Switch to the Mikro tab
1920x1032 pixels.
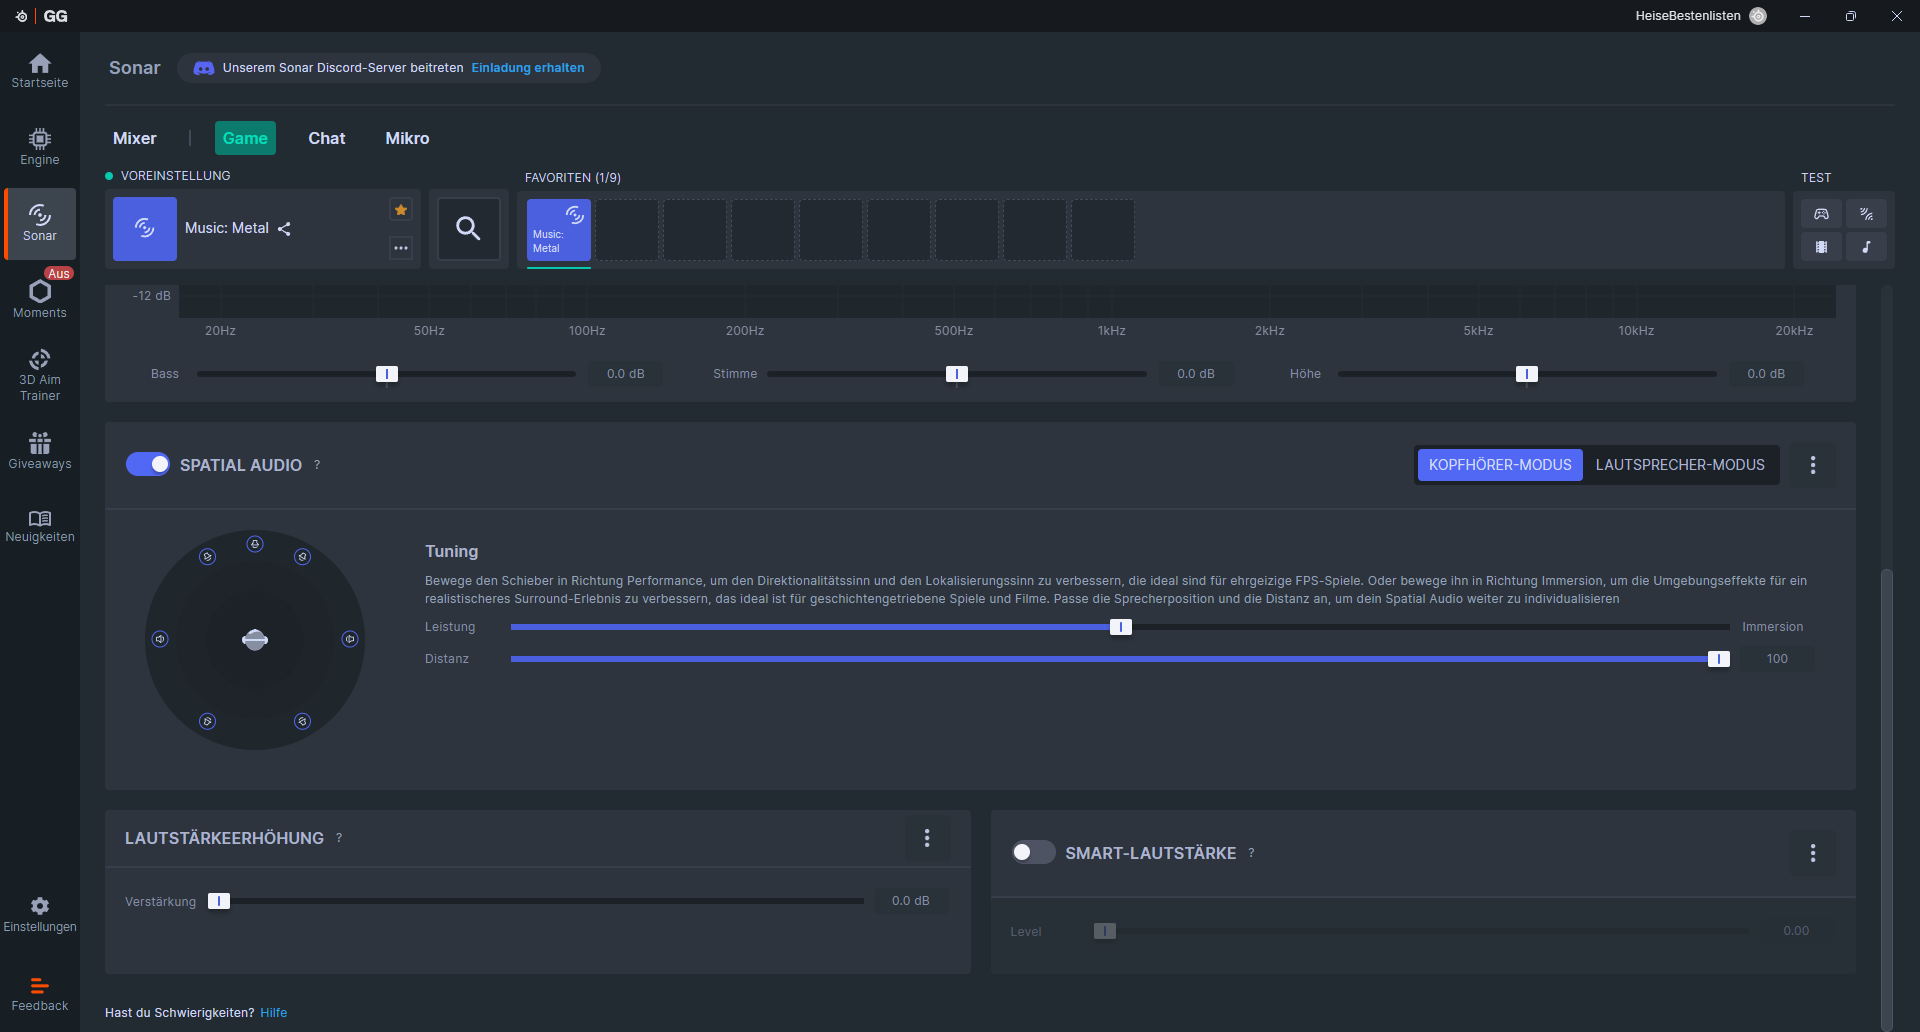click(407, 138)
